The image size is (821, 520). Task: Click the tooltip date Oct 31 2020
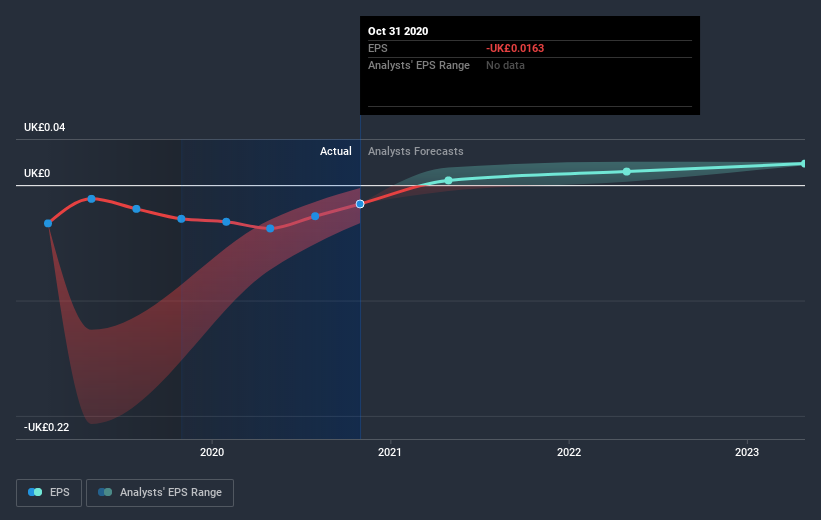[x=398, y=31]
